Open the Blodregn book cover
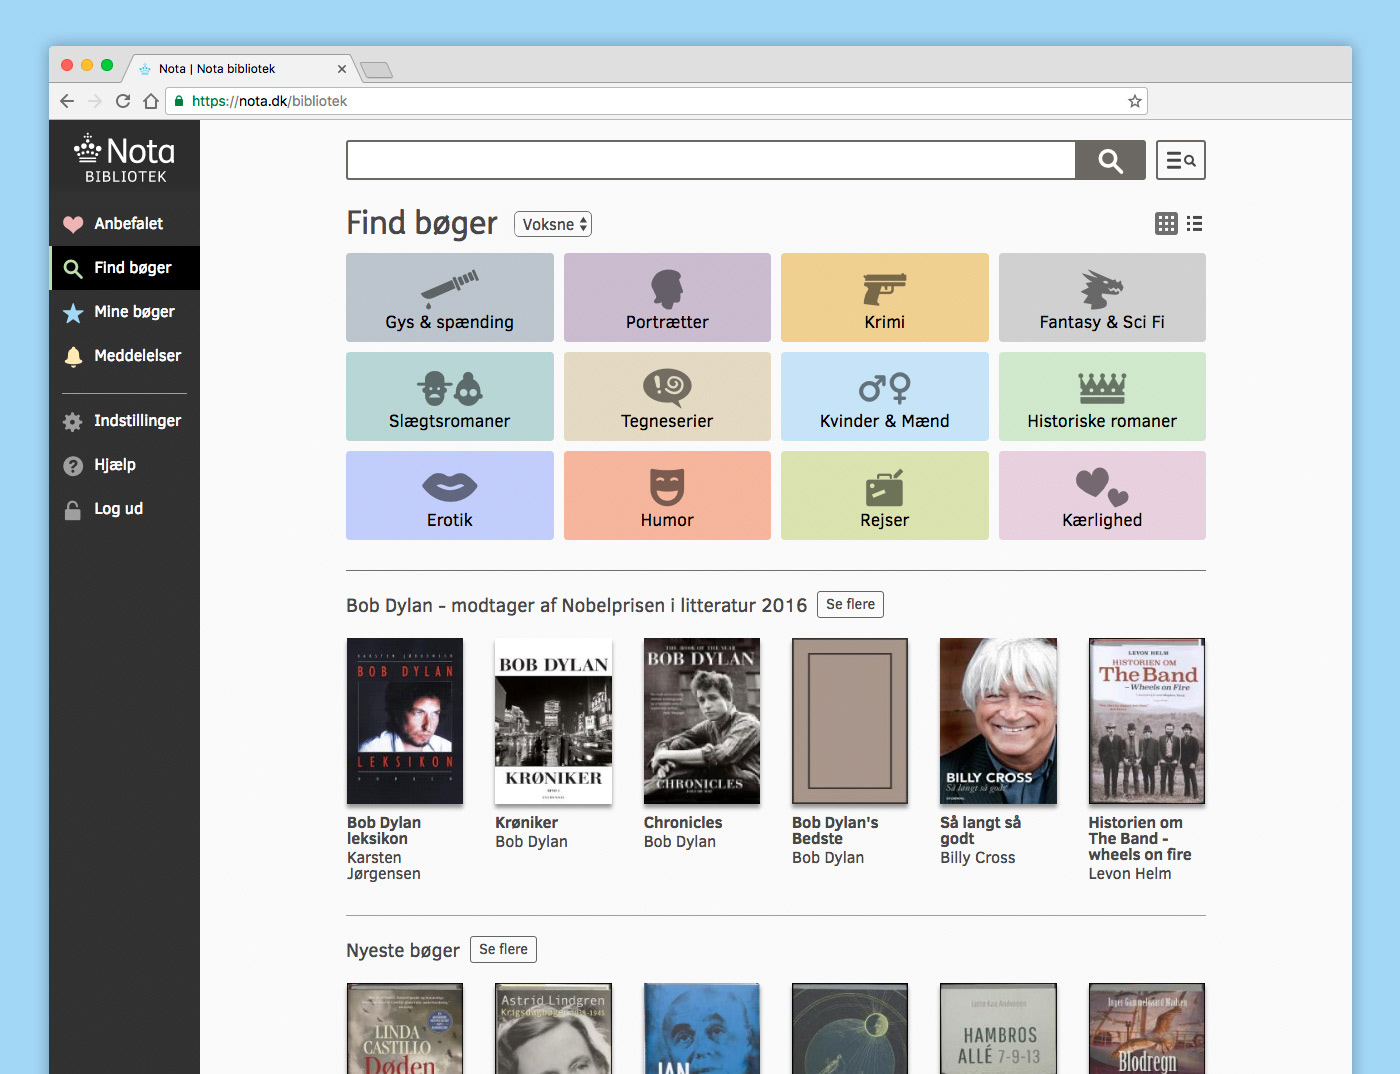This screenshot has height=1074, width=1400. click(1147, 1028)
